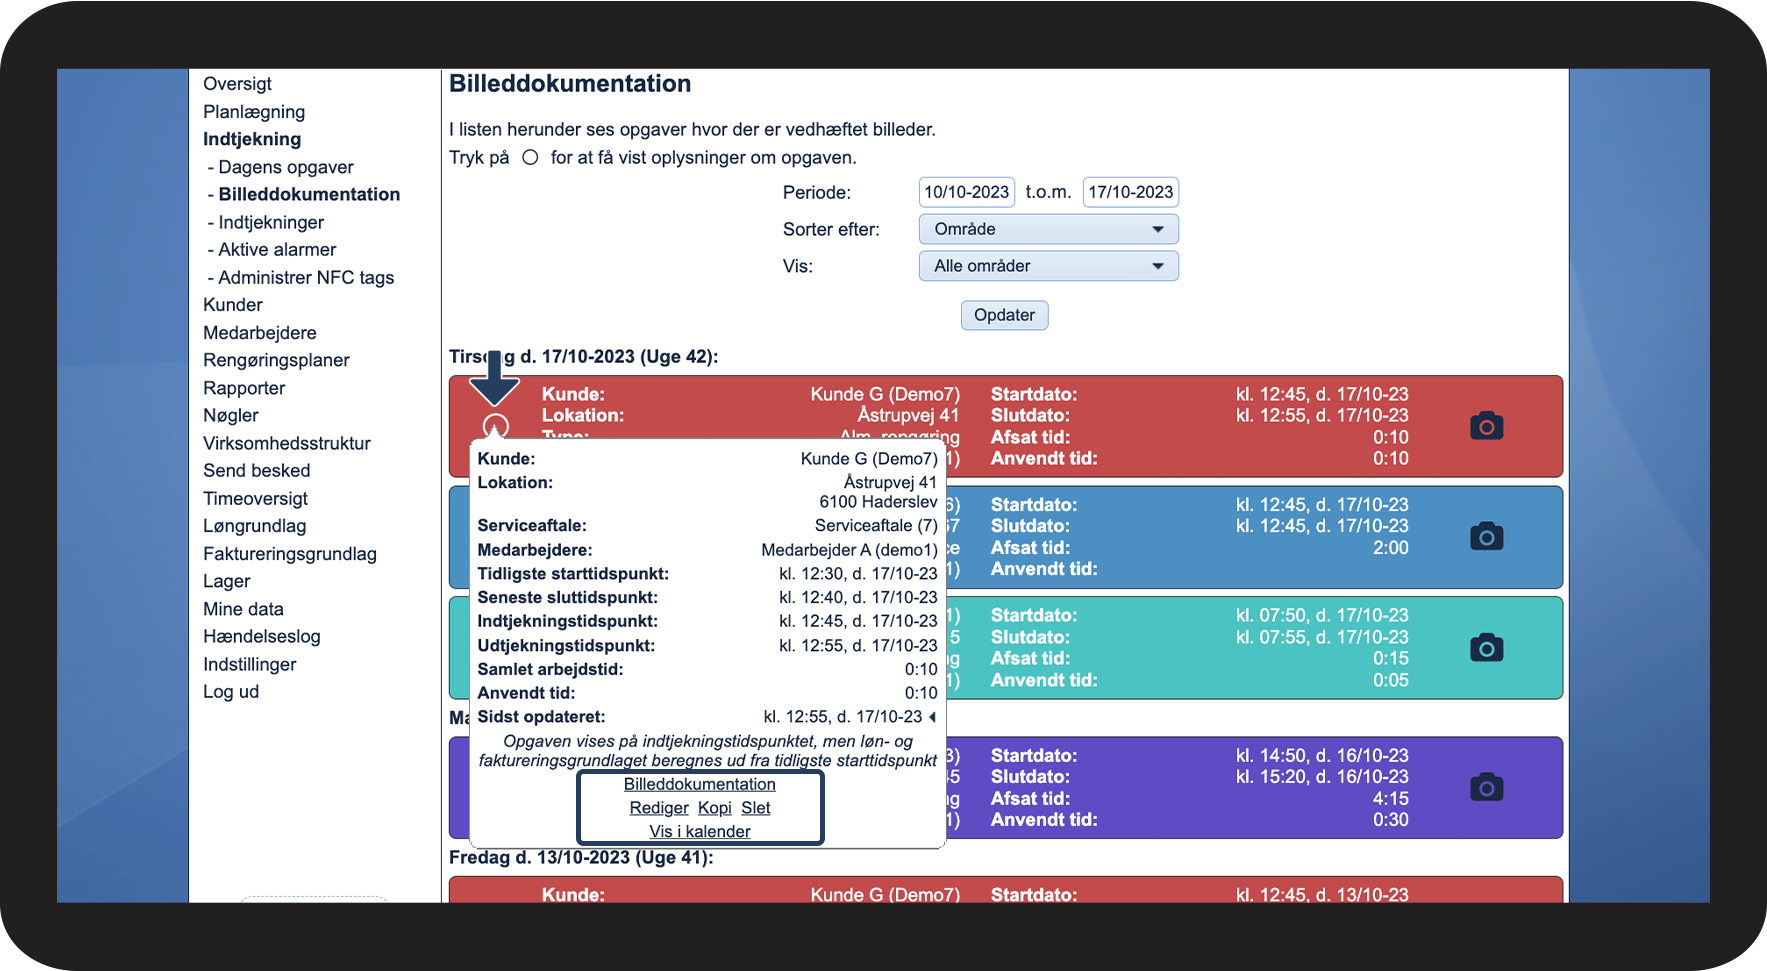Click purple card allotted time 4:15
This screenshot has height=971, width=1767.
tap(1391, 799)
